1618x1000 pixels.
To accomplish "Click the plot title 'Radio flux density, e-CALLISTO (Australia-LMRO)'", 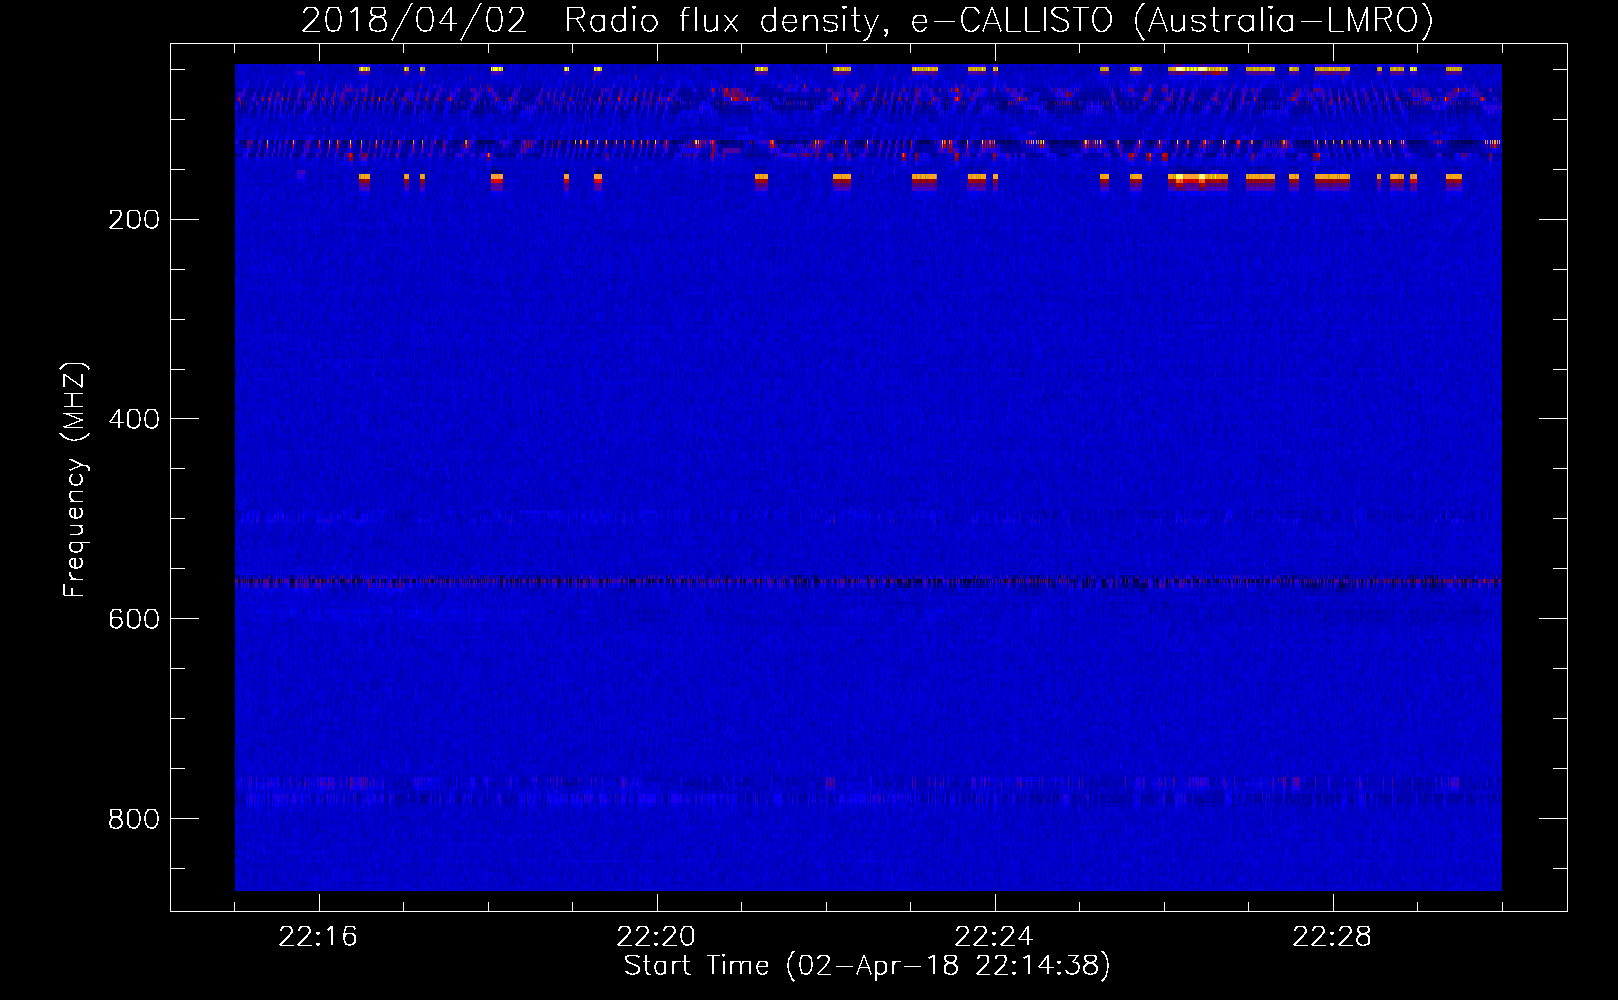I will 998,21.
